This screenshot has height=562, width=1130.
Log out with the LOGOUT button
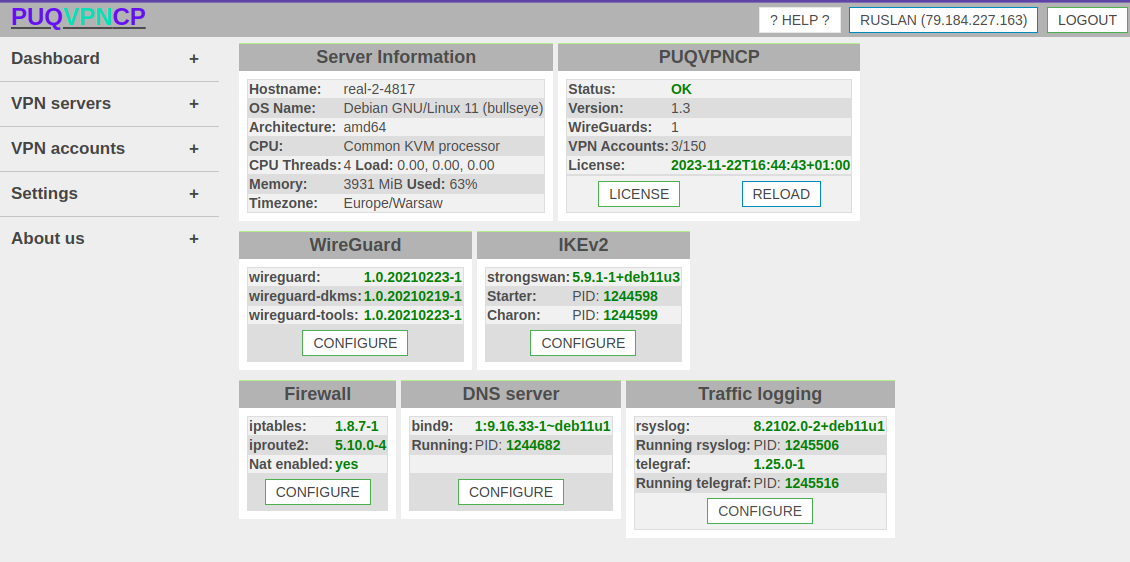click(1087, 20)
